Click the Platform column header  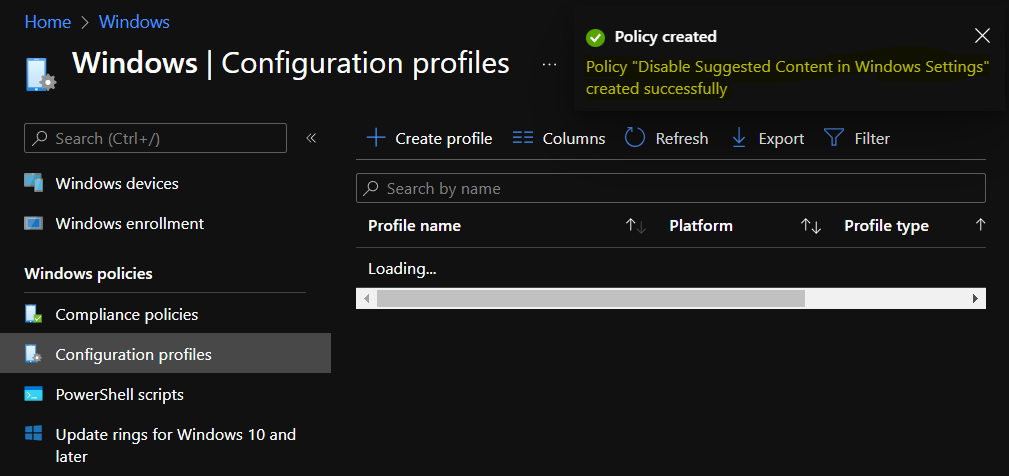(701, 226)
